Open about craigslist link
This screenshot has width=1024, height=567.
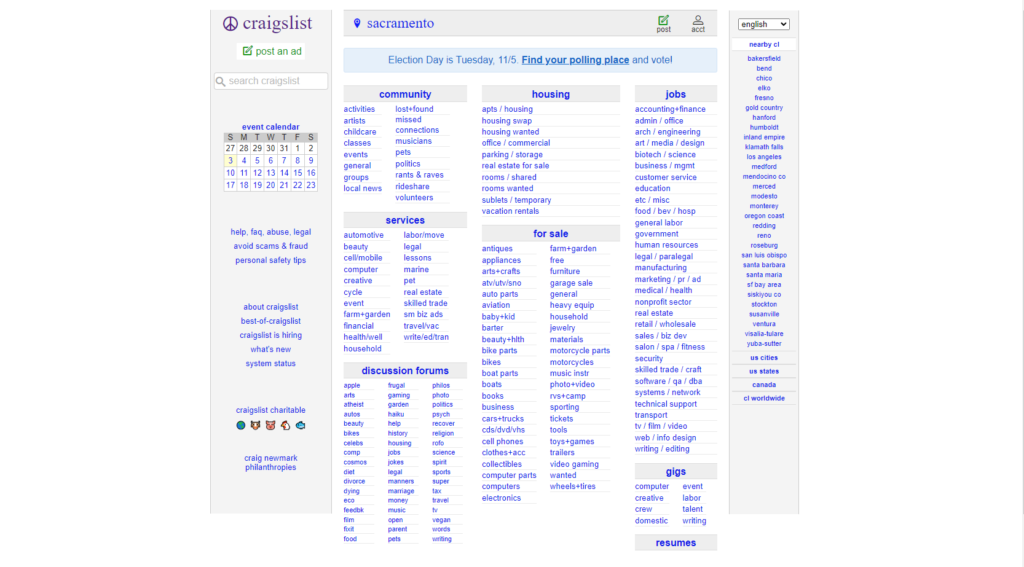coord(270,307)
